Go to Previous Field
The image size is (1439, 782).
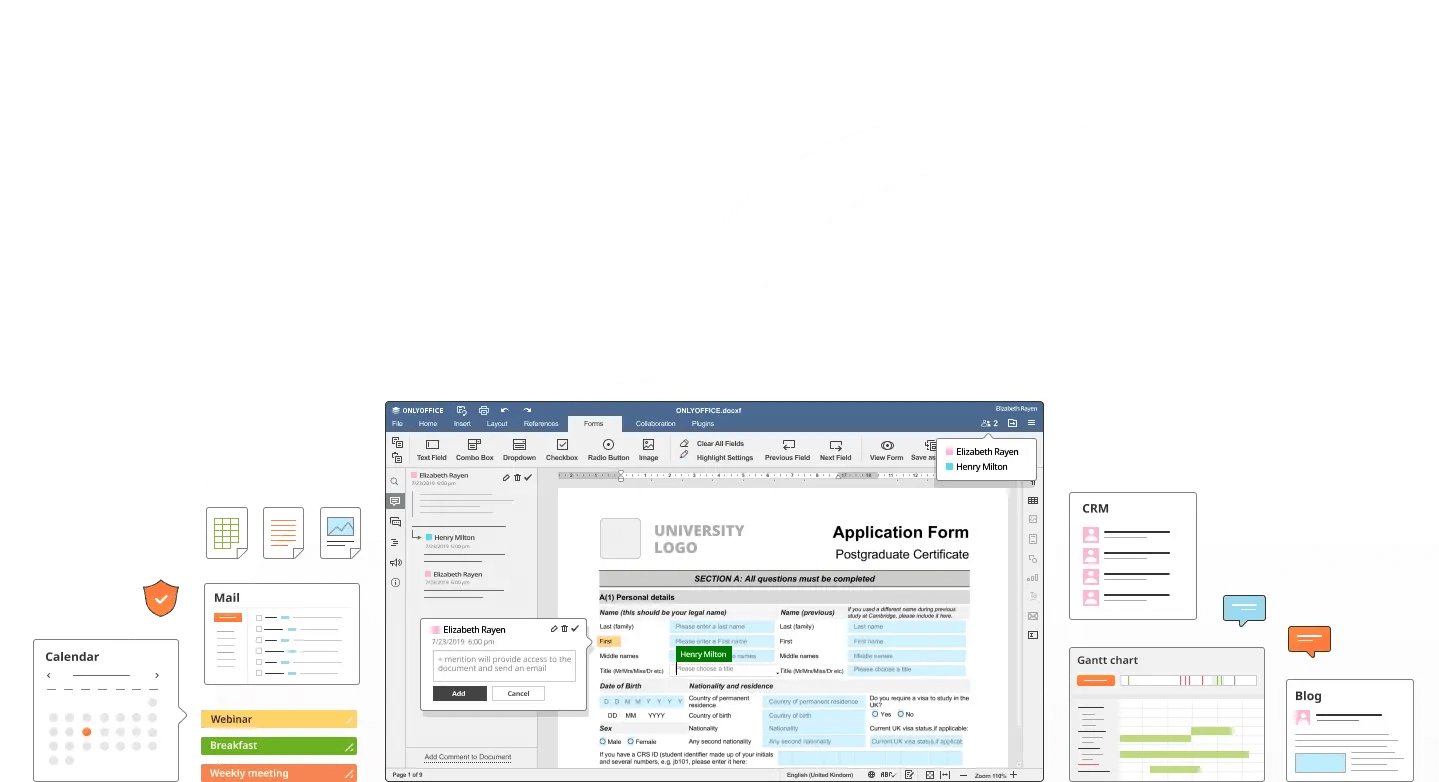pyautogui.click(x=787, y=450)
